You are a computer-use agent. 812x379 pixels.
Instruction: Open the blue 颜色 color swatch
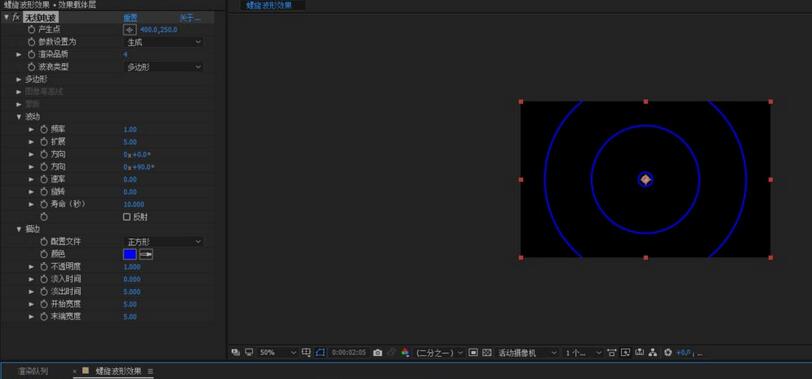[x=129, y=254]
